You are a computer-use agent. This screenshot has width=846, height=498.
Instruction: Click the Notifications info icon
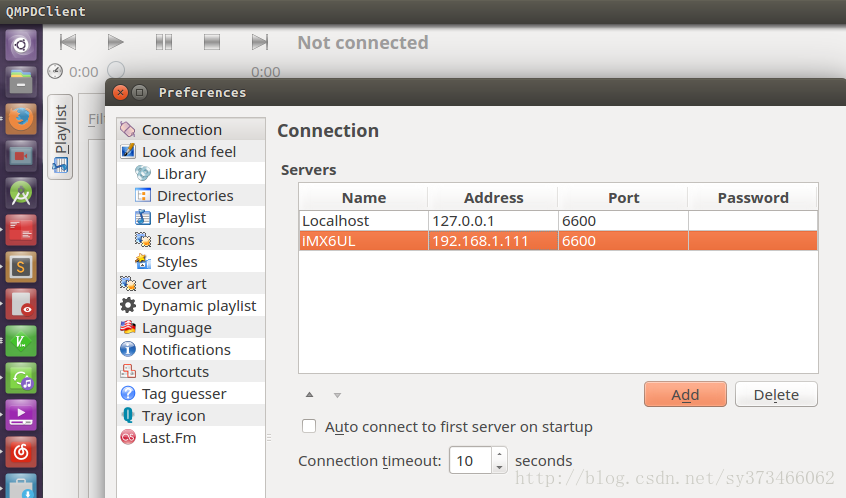pos(128,350)
